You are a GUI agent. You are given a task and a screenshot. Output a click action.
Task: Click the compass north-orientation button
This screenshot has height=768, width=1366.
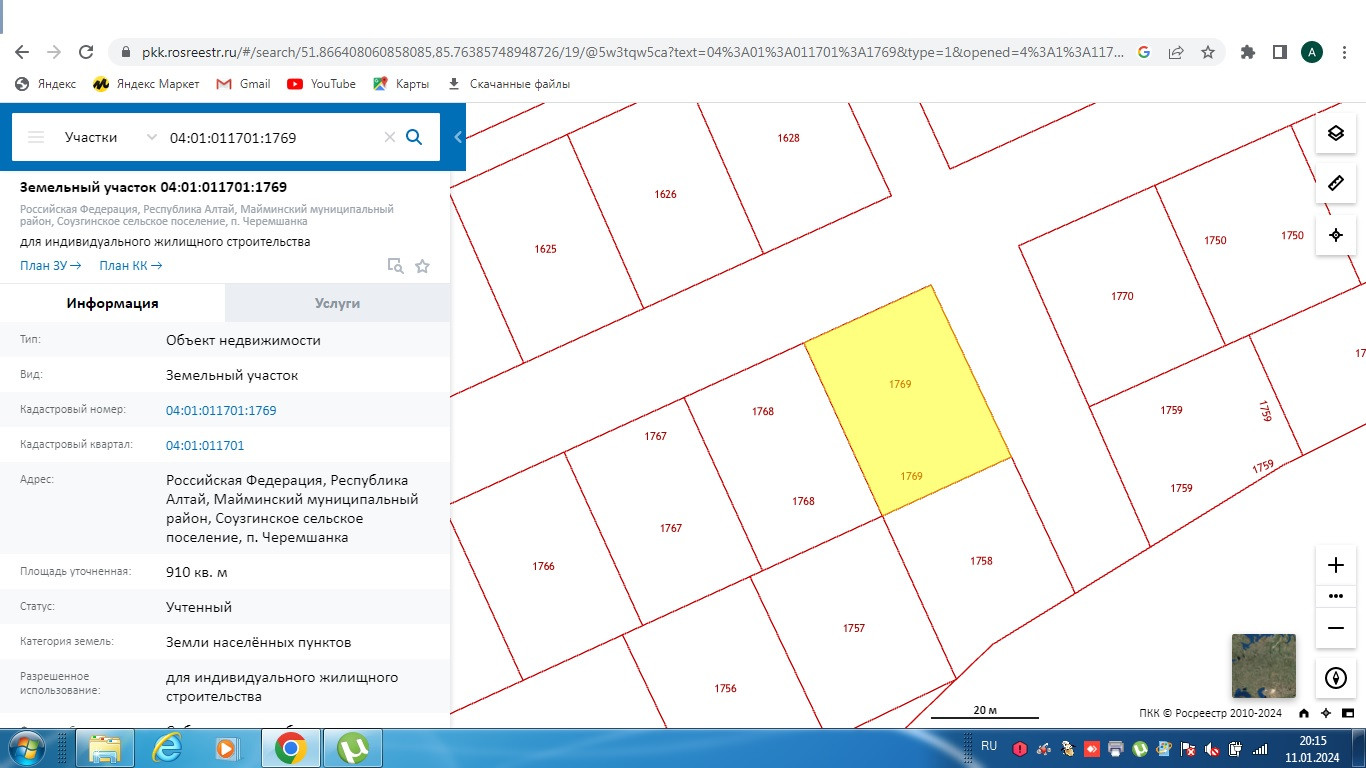point(1336,678)
